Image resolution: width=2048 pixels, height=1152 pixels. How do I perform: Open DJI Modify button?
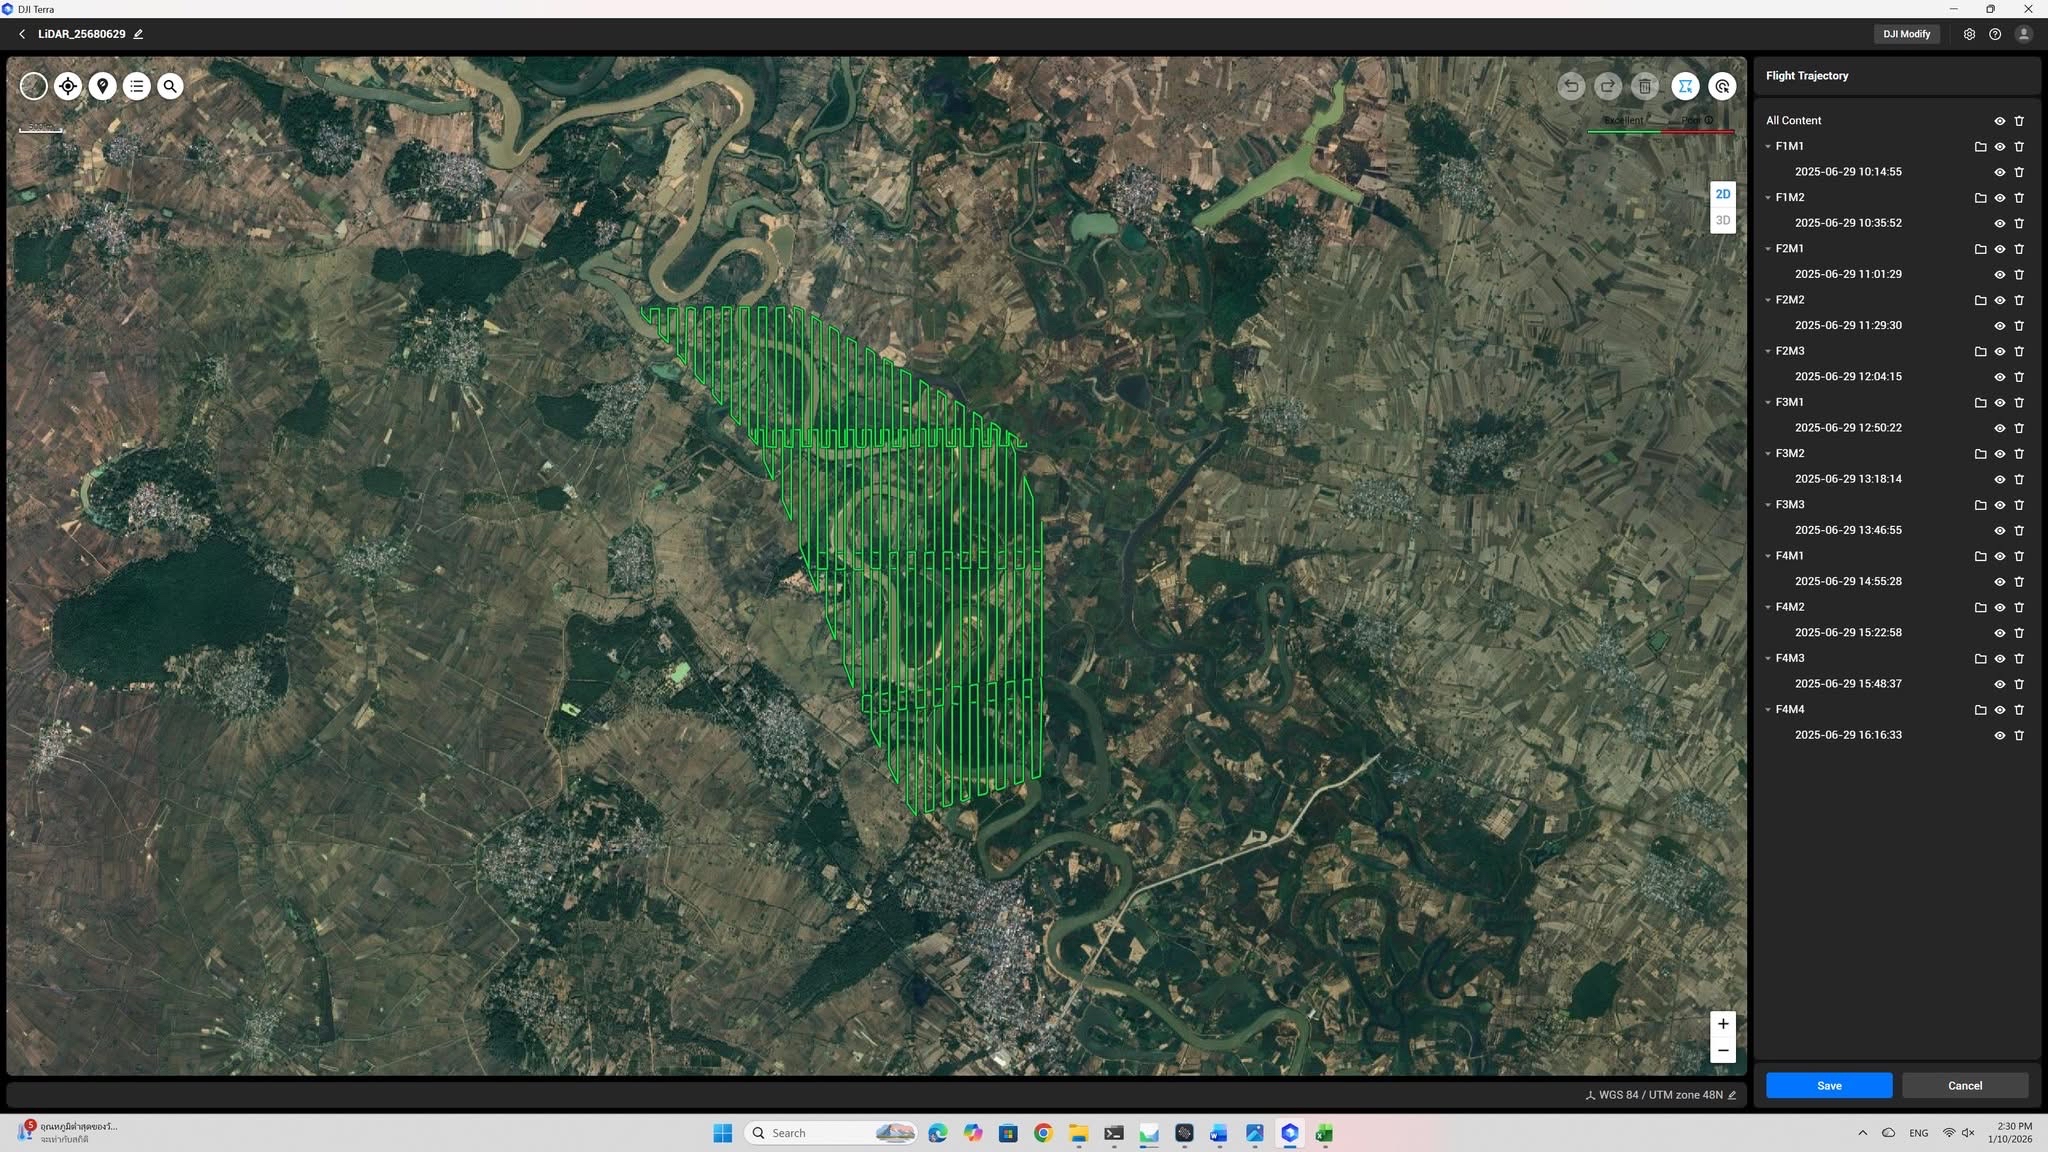pyautogui.click(x=1907, y=34)
